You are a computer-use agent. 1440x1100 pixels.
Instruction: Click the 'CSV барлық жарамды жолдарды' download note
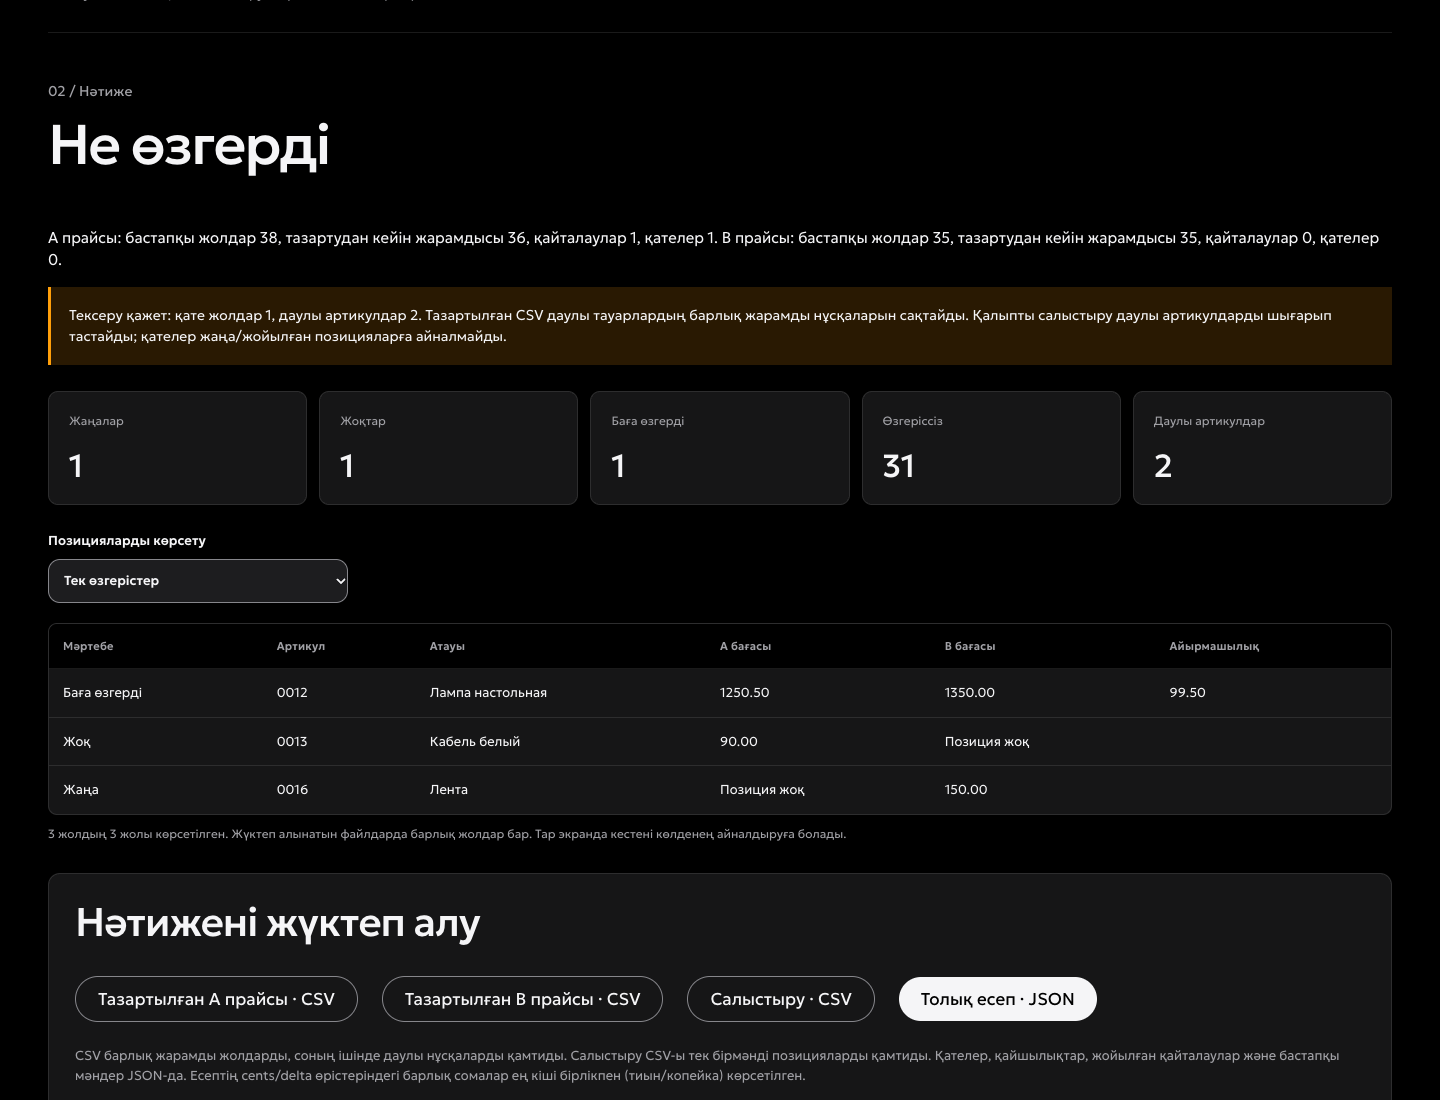pos(707,1066)
